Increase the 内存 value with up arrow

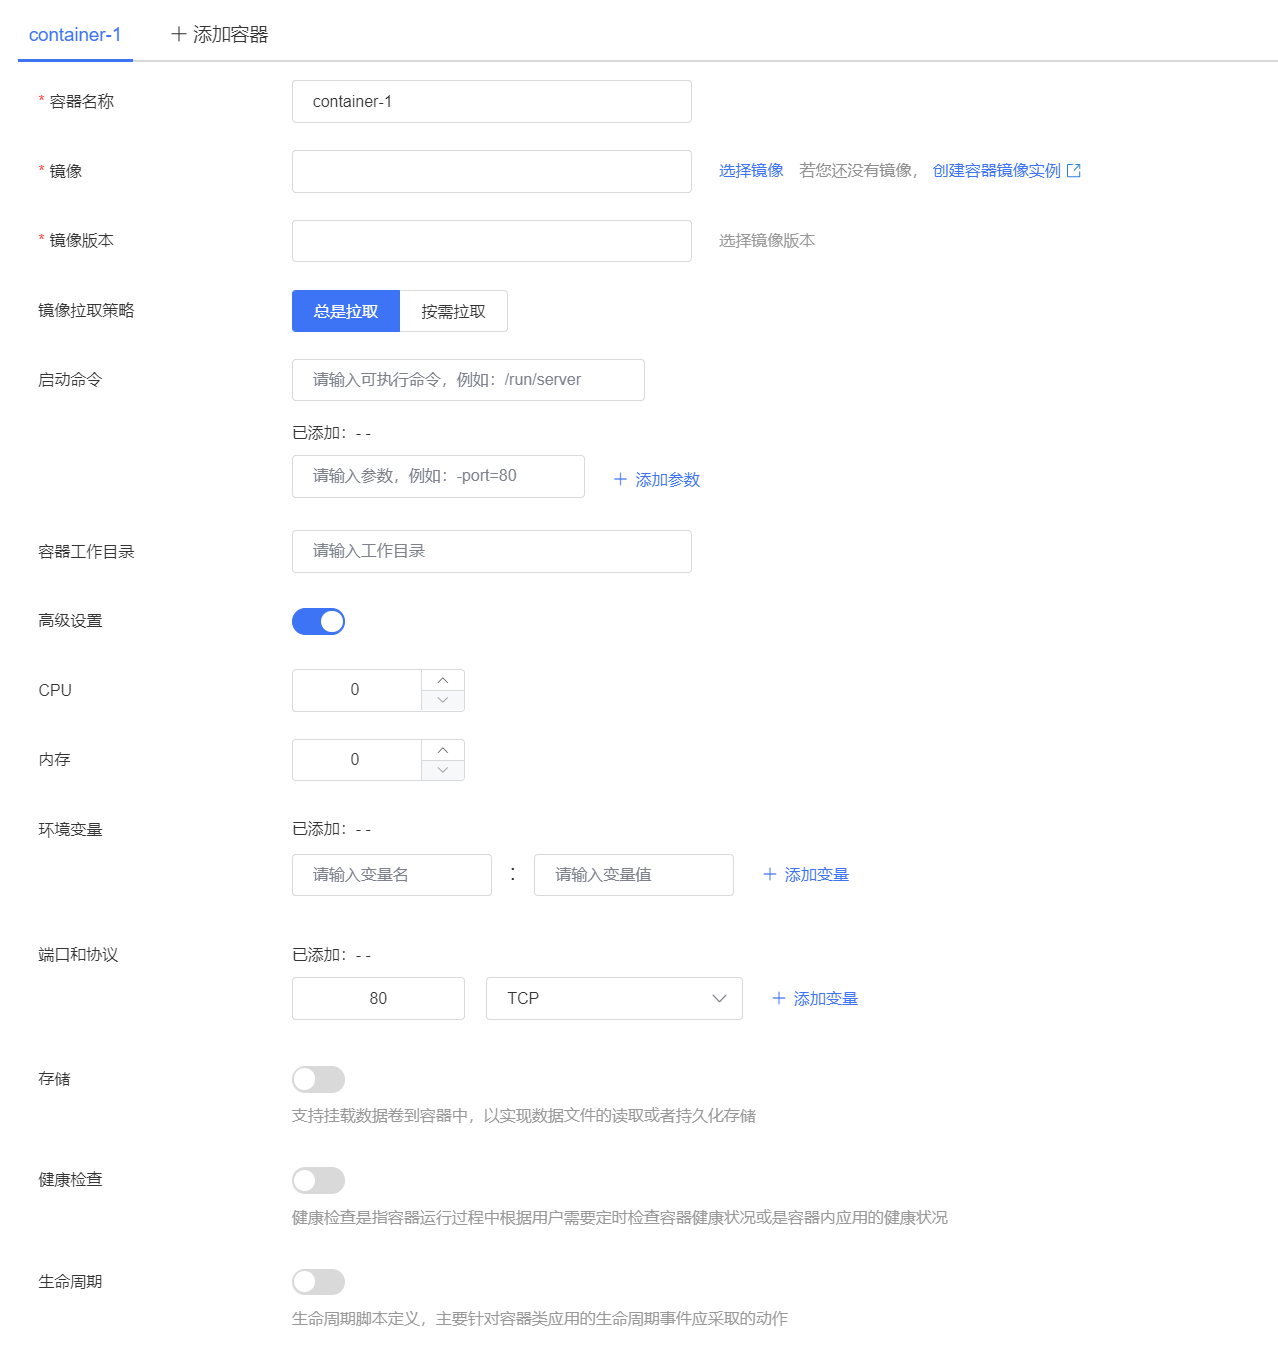[x=443, y=750]
